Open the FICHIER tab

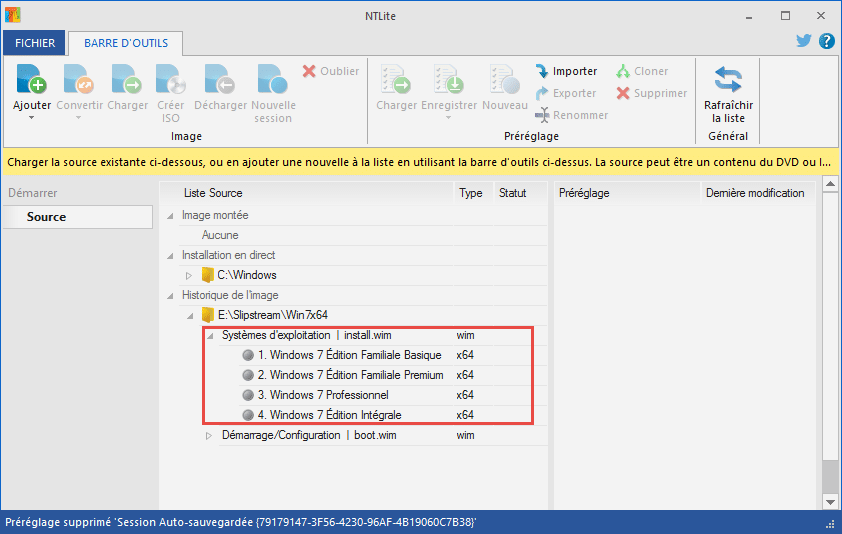[35, 43]
